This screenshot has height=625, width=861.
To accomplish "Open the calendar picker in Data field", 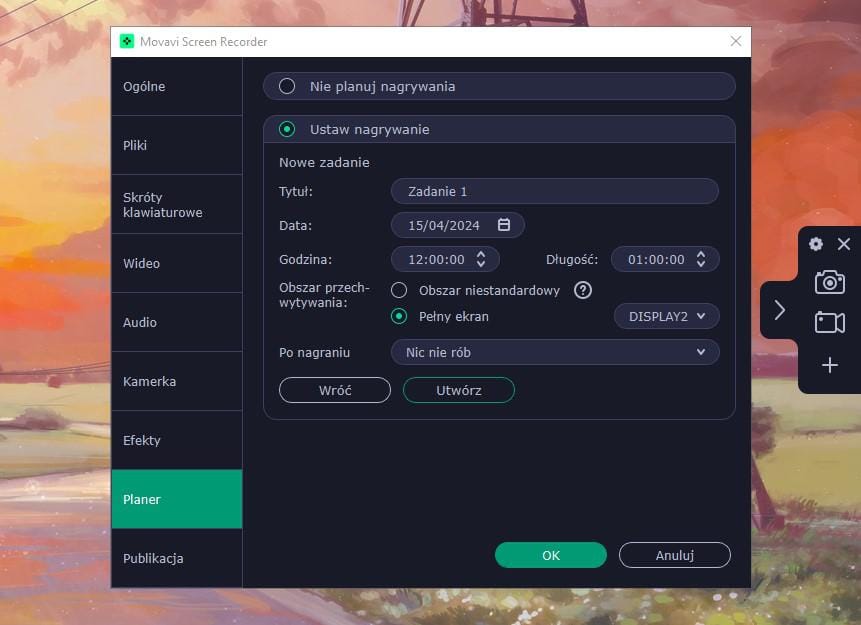I will [x=504, y=225].
